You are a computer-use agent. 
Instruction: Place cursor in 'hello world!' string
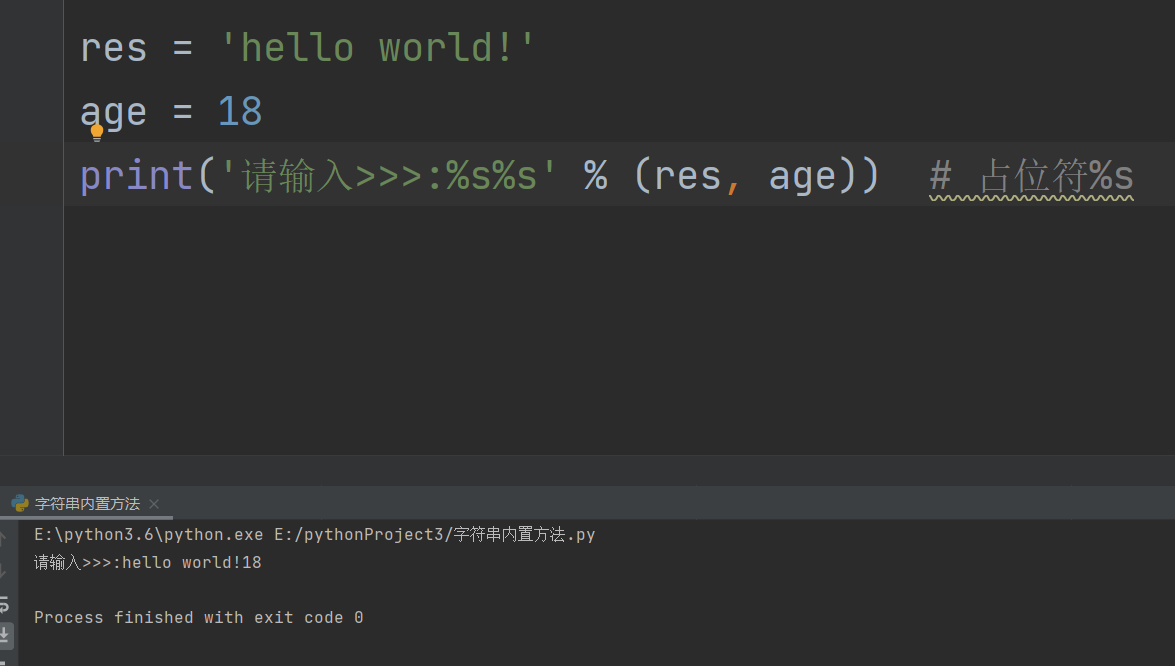tap(377, 48)
